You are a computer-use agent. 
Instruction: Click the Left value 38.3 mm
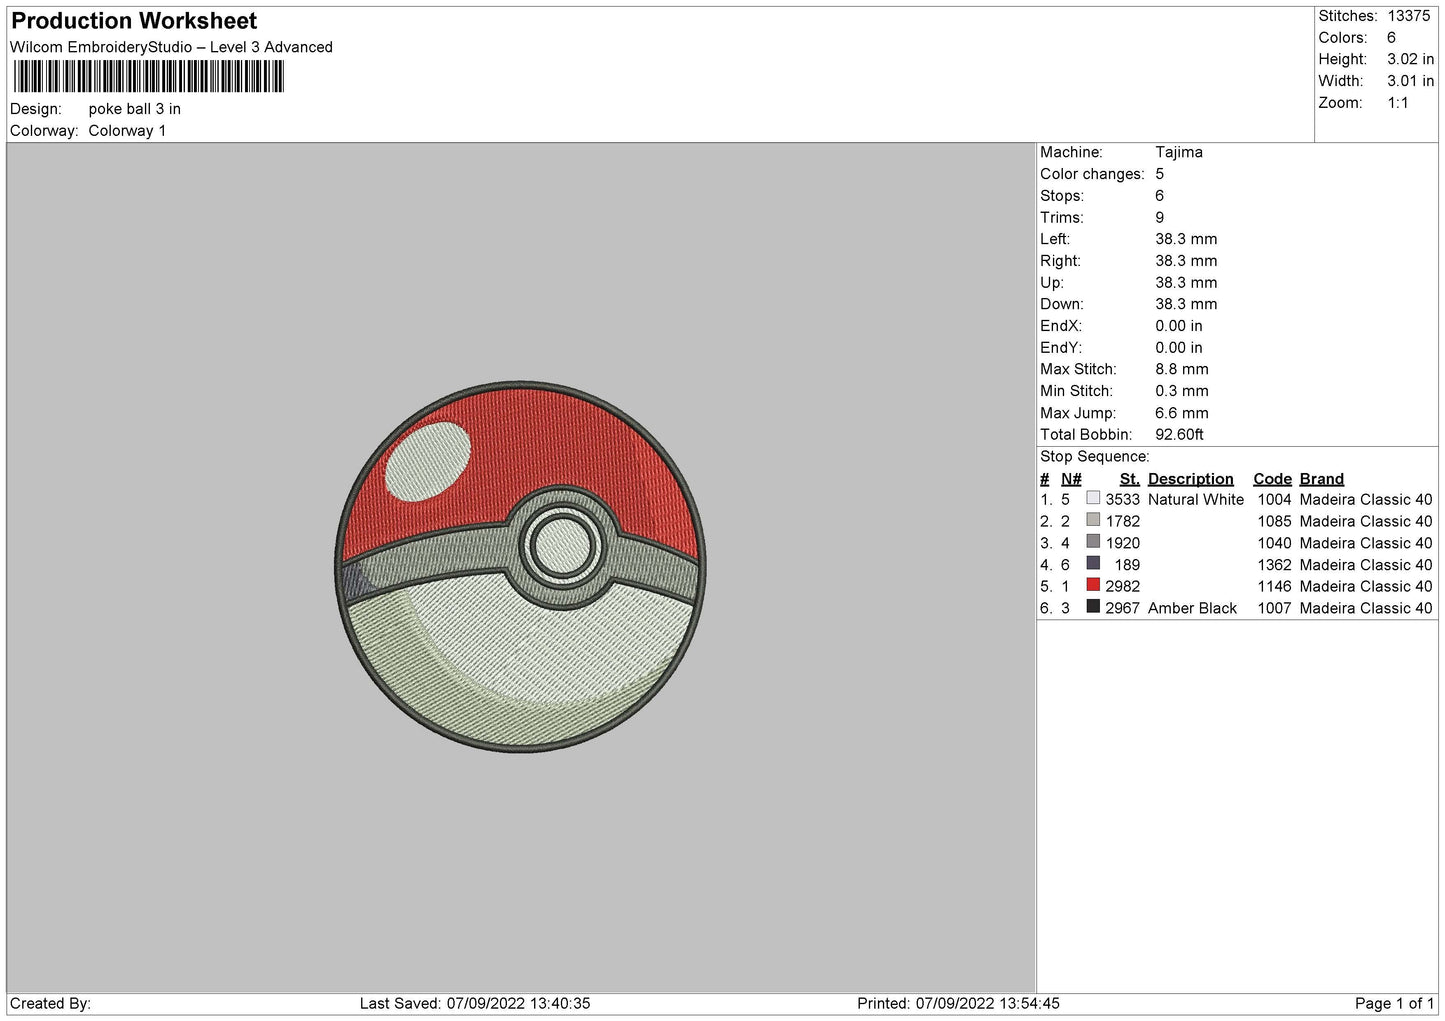point(1186,239)
